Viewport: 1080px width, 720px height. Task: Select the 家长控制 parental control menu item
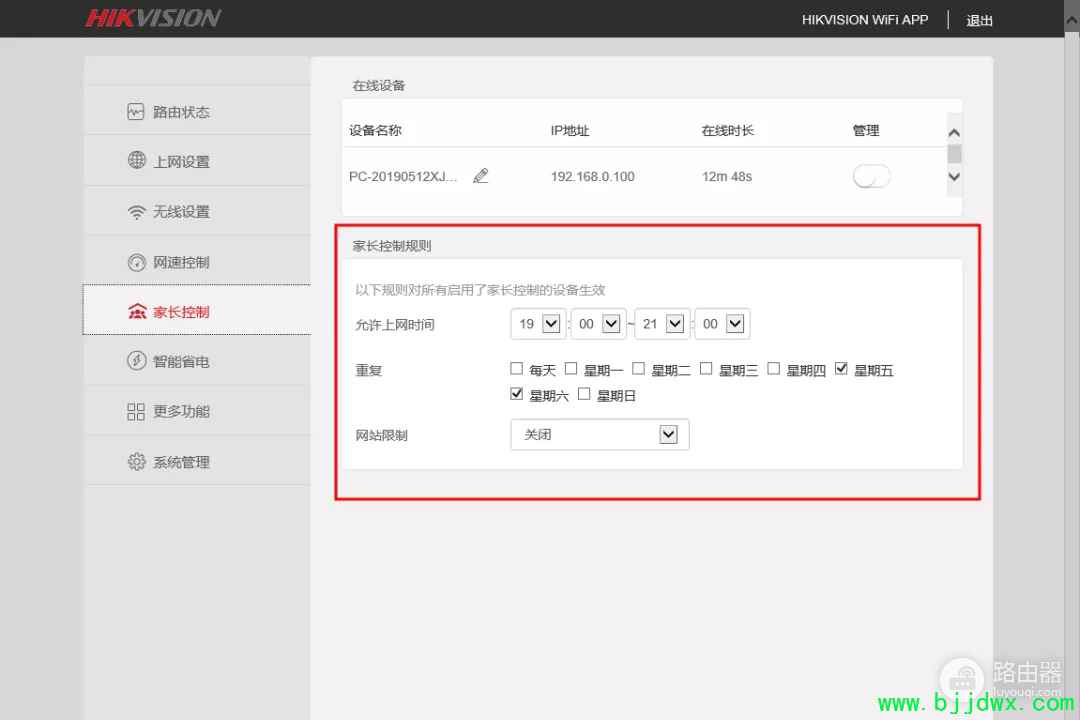pos(181,312)
